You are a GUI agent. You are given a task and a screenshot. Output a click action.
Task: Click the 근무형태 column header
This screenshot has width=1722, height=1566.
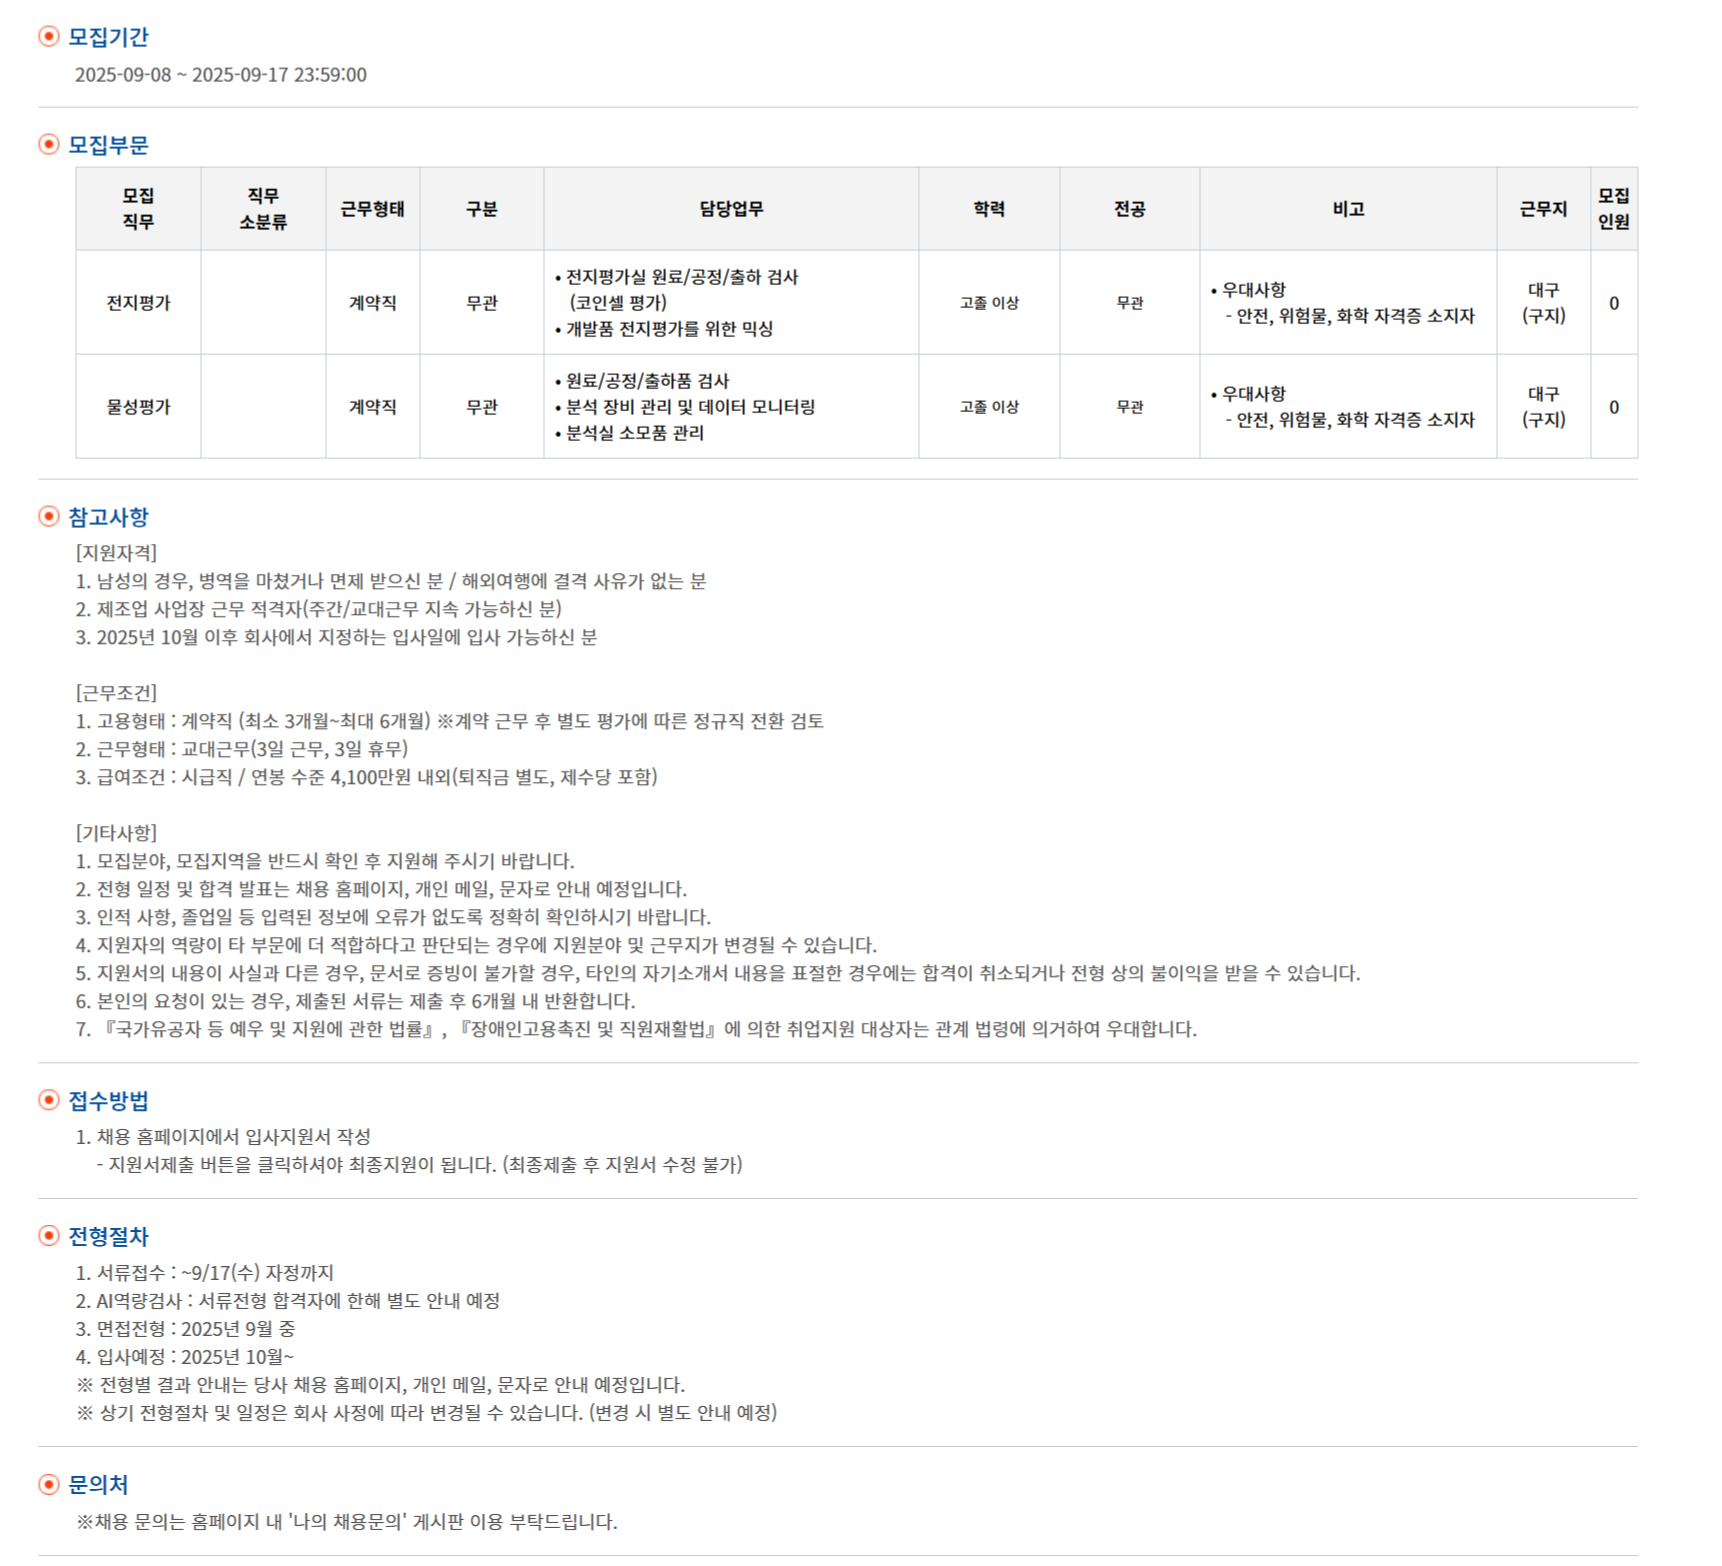click(373, 209)
